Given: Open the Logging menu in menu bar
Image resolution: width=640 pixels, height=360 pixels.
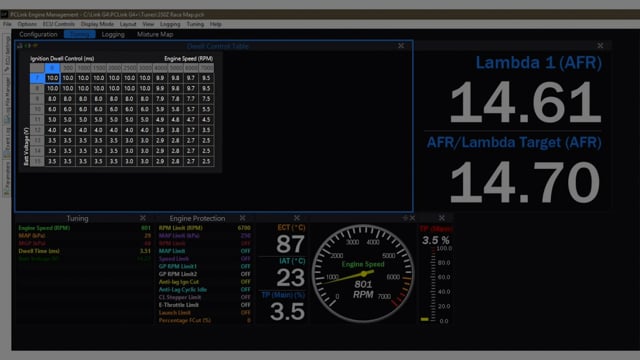Looking at the screenshot, I should pos(170,24).
